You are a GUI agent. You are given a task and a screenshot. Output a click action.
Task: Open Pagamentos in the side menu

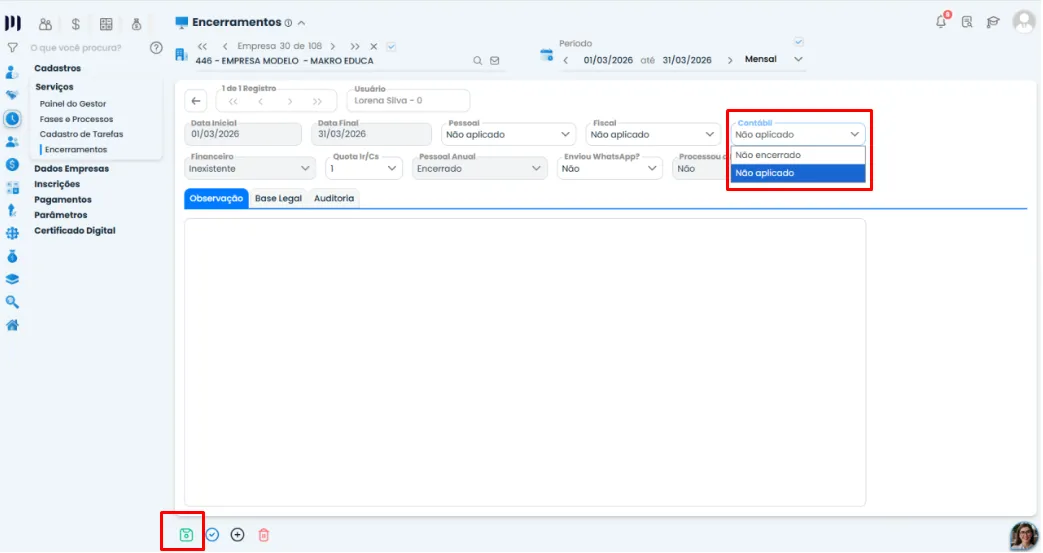click(63, 200)
